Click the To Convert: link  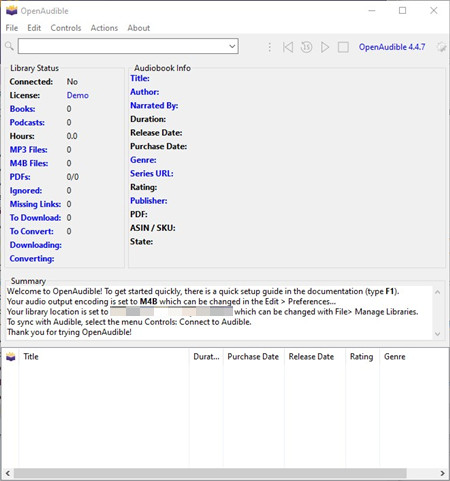tap(31, 231)
